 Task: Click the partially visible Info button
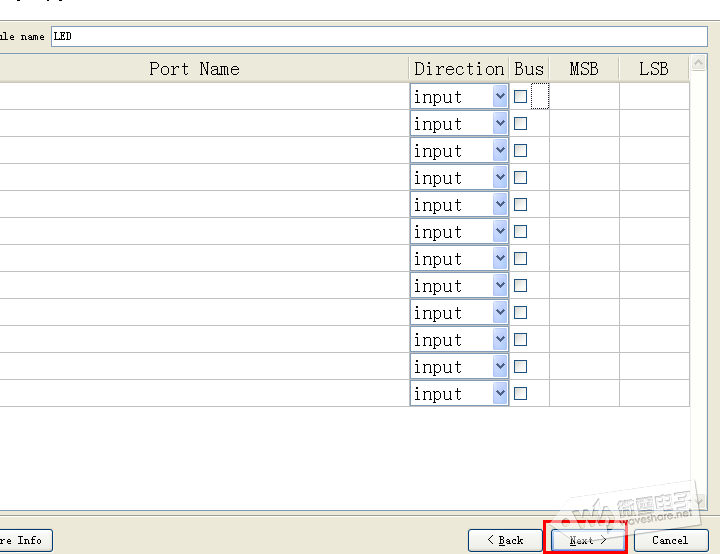25,540
